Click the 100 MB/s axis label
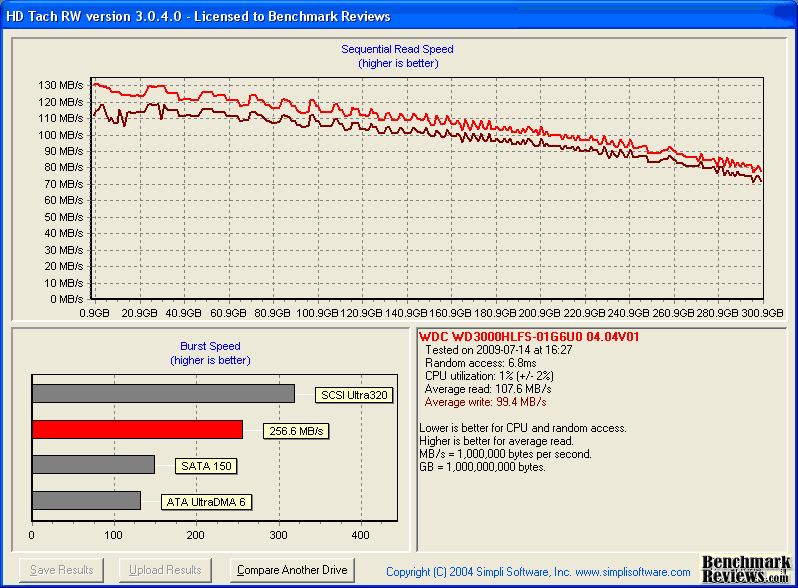Image resolution: width=798 pixels, height=588 pixels. click(60, 135)
